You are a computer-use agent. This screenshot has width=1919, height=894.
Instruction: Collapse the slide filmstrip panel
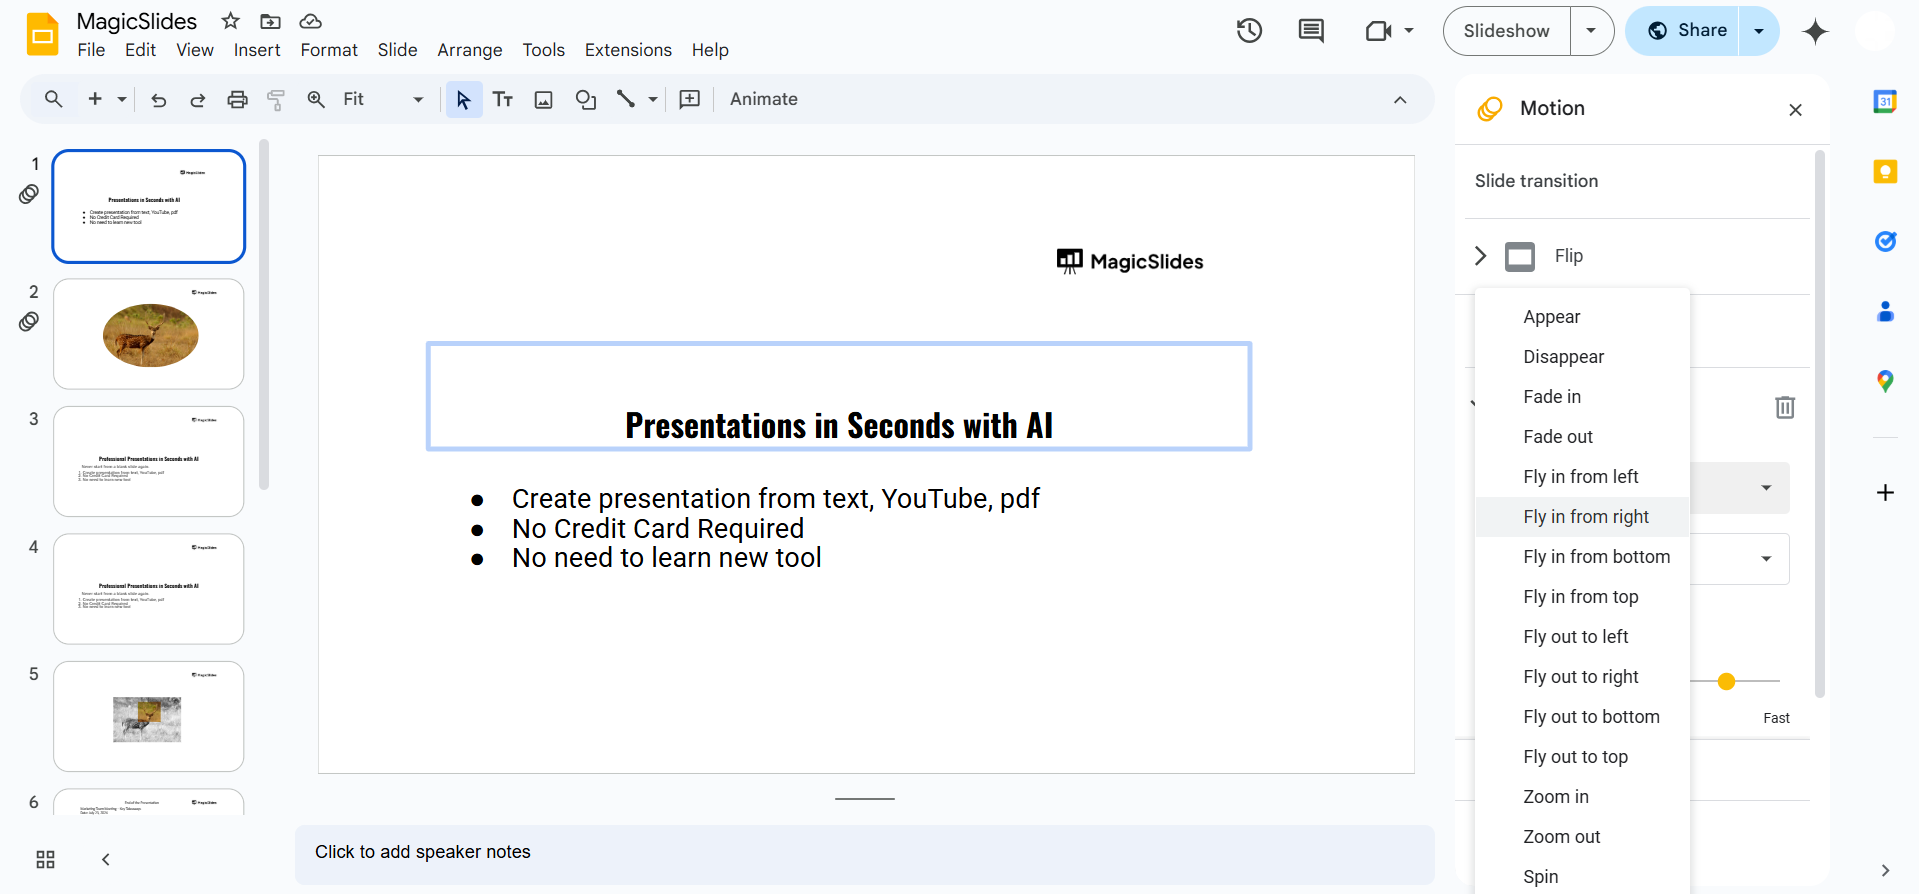coord(105,859)
